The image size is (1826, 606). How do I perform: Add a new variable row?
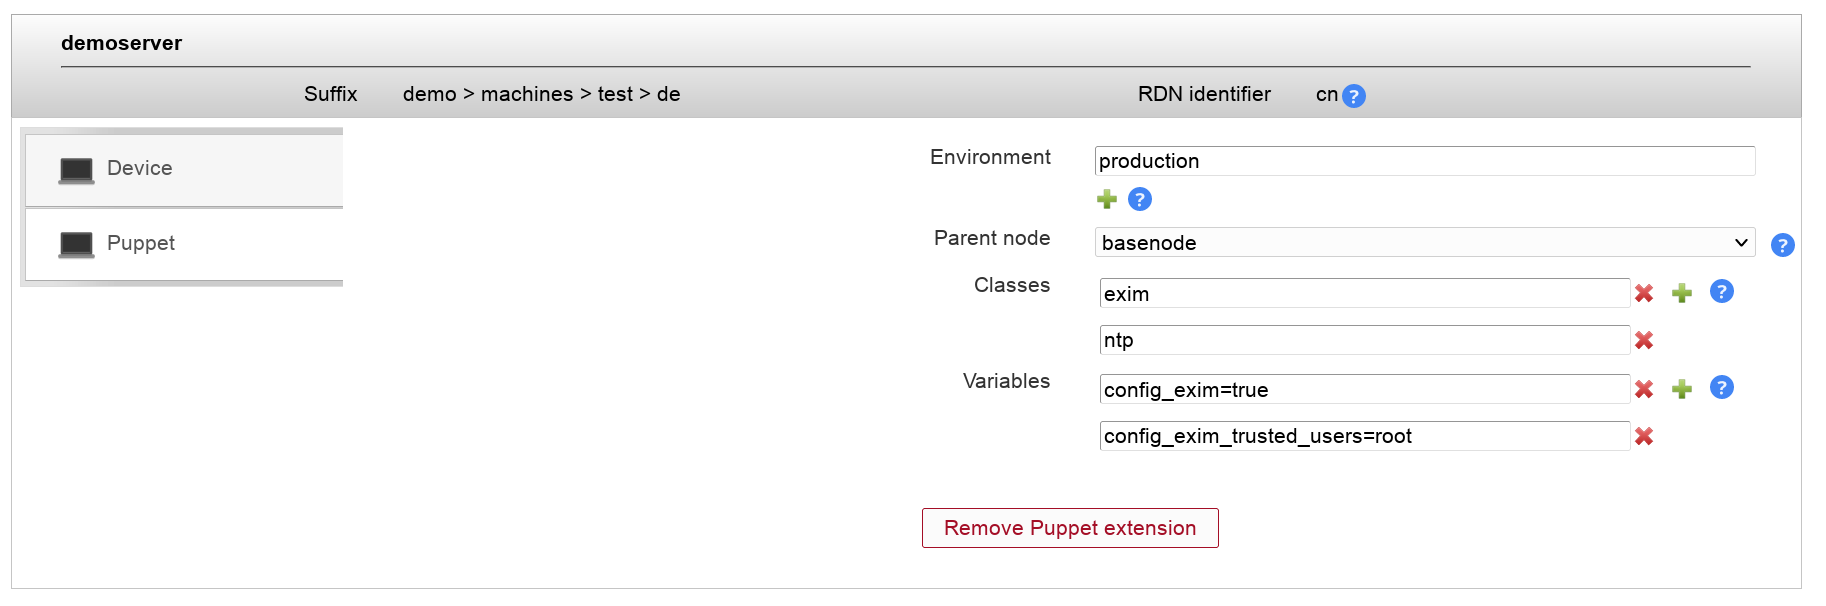point(1682,389)
